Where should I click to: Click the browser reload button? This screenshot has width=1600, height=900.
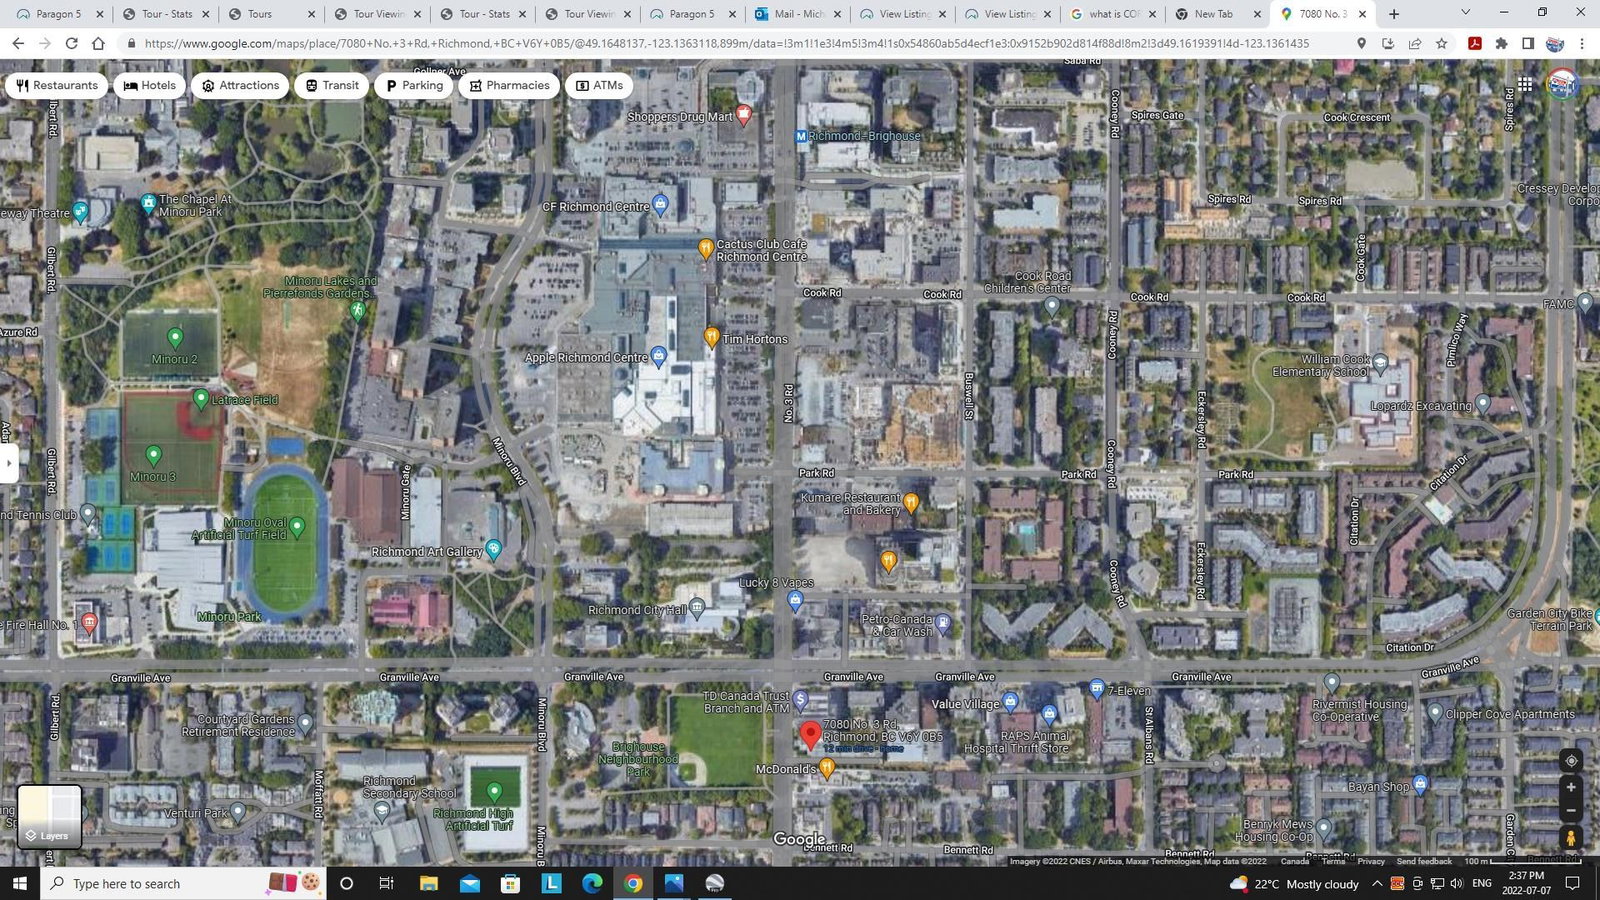click(71, 43)
